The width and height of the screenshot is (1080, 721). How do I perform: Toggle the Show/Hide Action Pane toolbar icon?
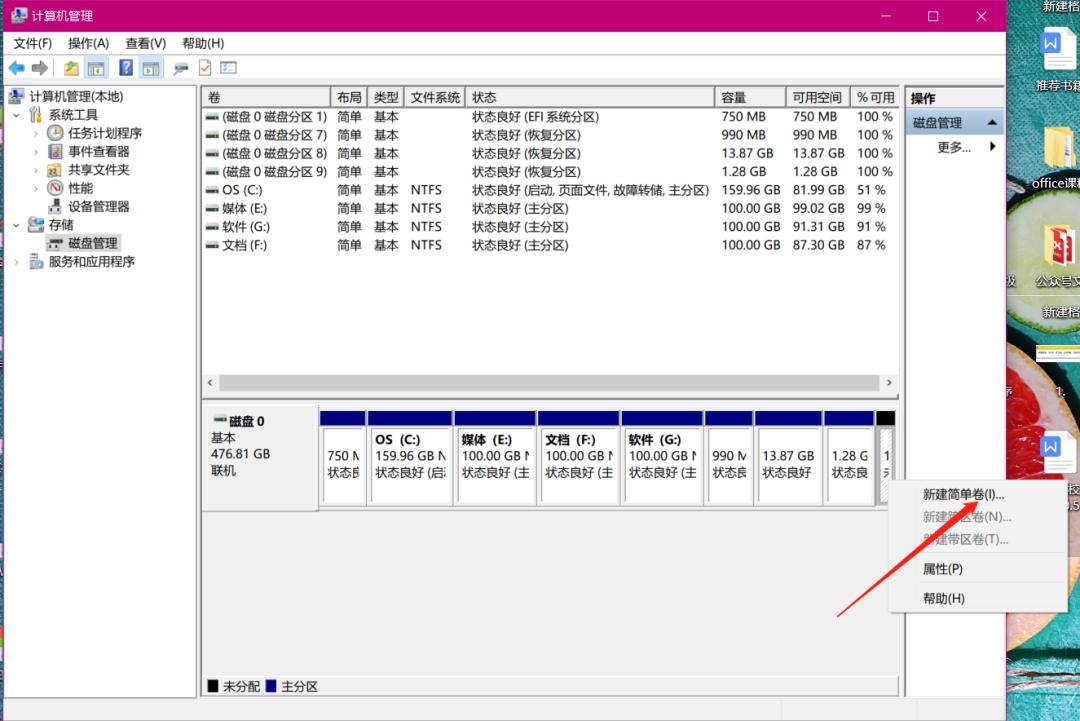[x=151, y=68]
